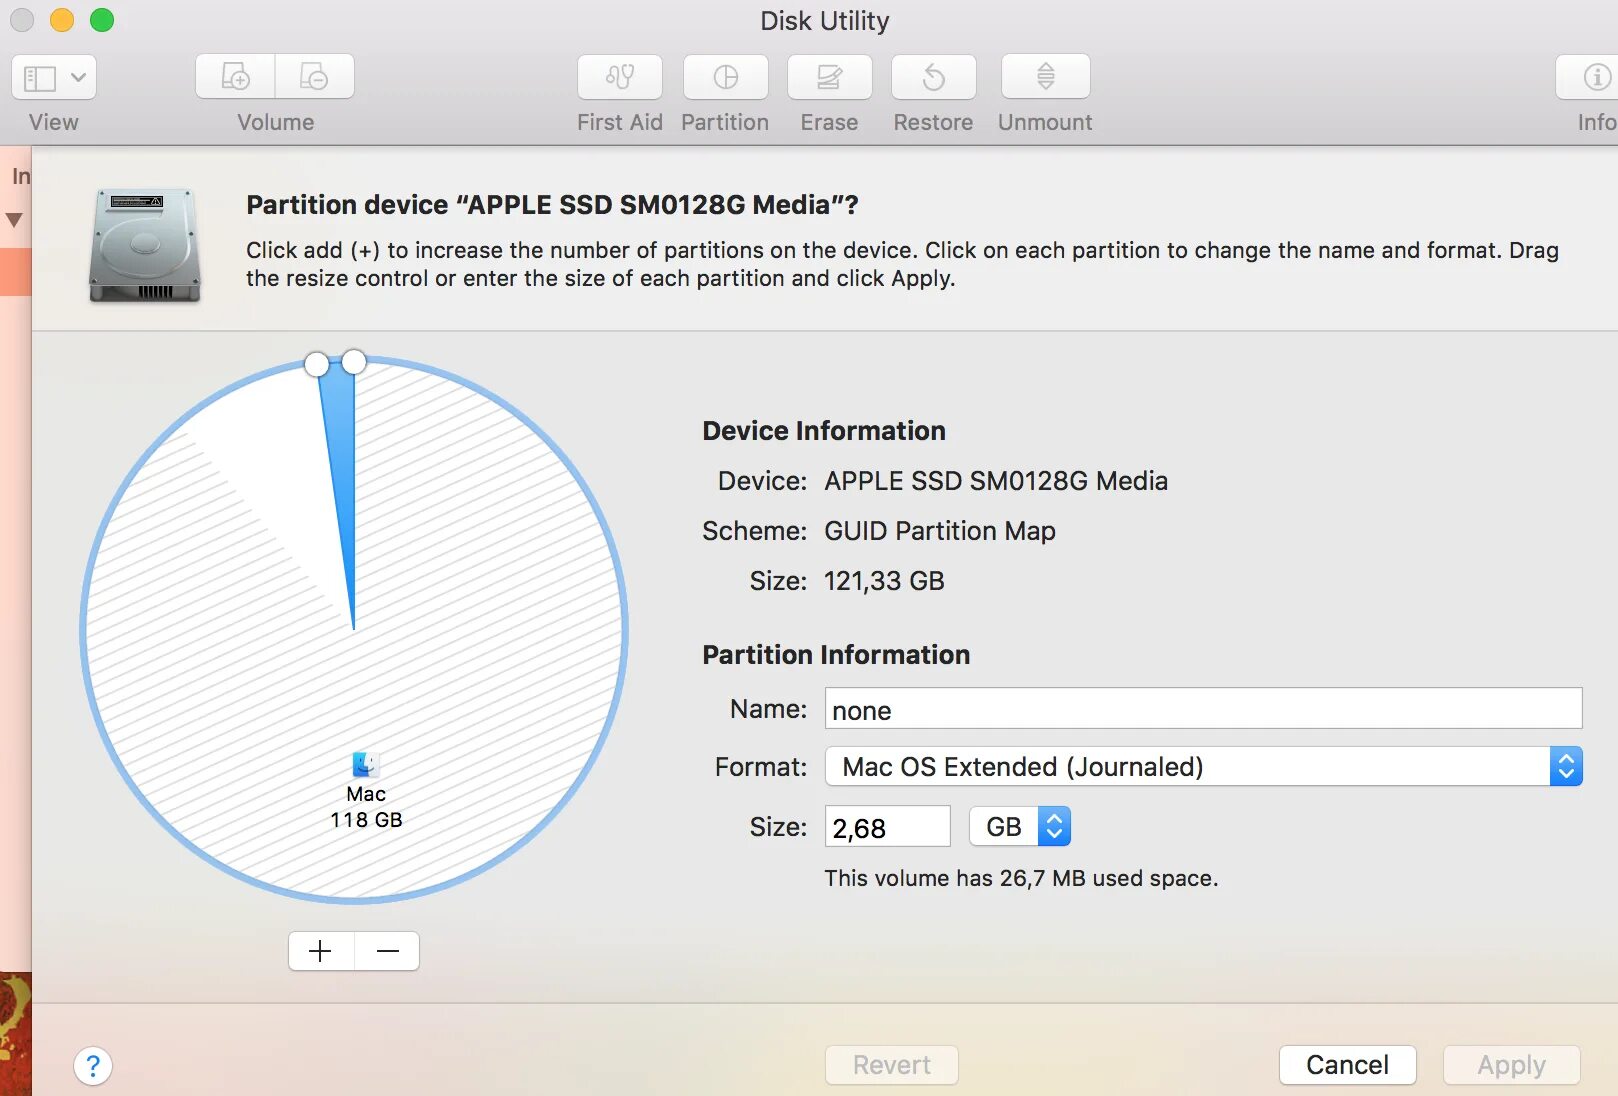
Task: Add a partition with the plus button
Action: (x=321, y=951)
